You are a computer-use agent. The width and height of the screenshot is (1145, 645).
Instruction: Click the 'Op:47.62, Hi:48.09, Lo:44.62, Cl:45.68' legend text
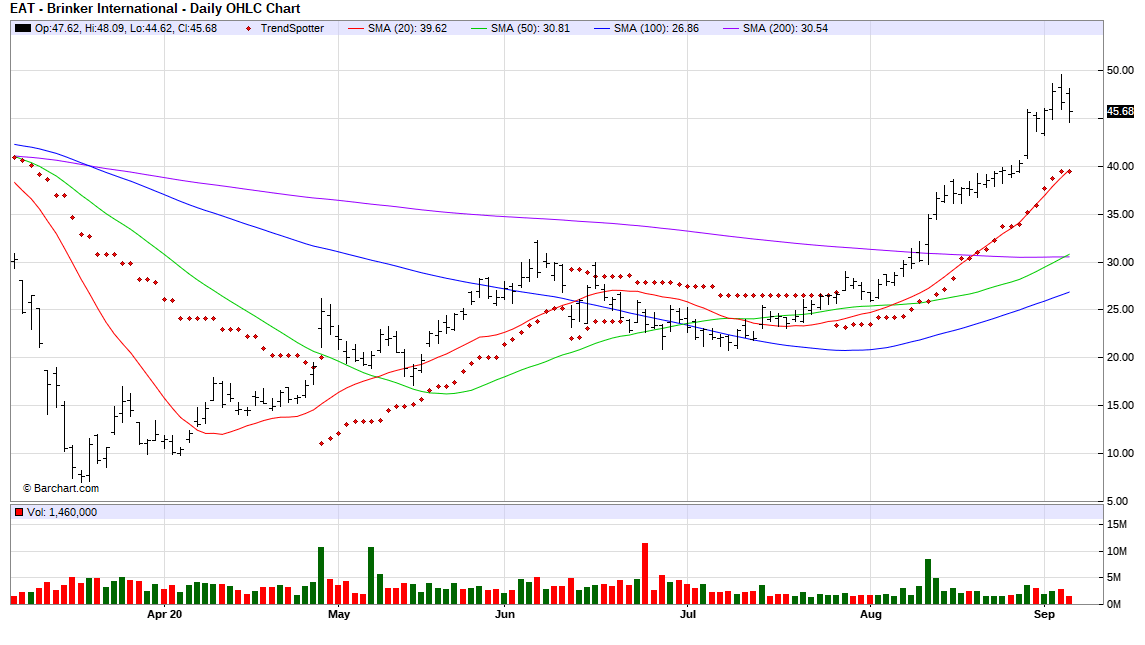click(126, 28)
